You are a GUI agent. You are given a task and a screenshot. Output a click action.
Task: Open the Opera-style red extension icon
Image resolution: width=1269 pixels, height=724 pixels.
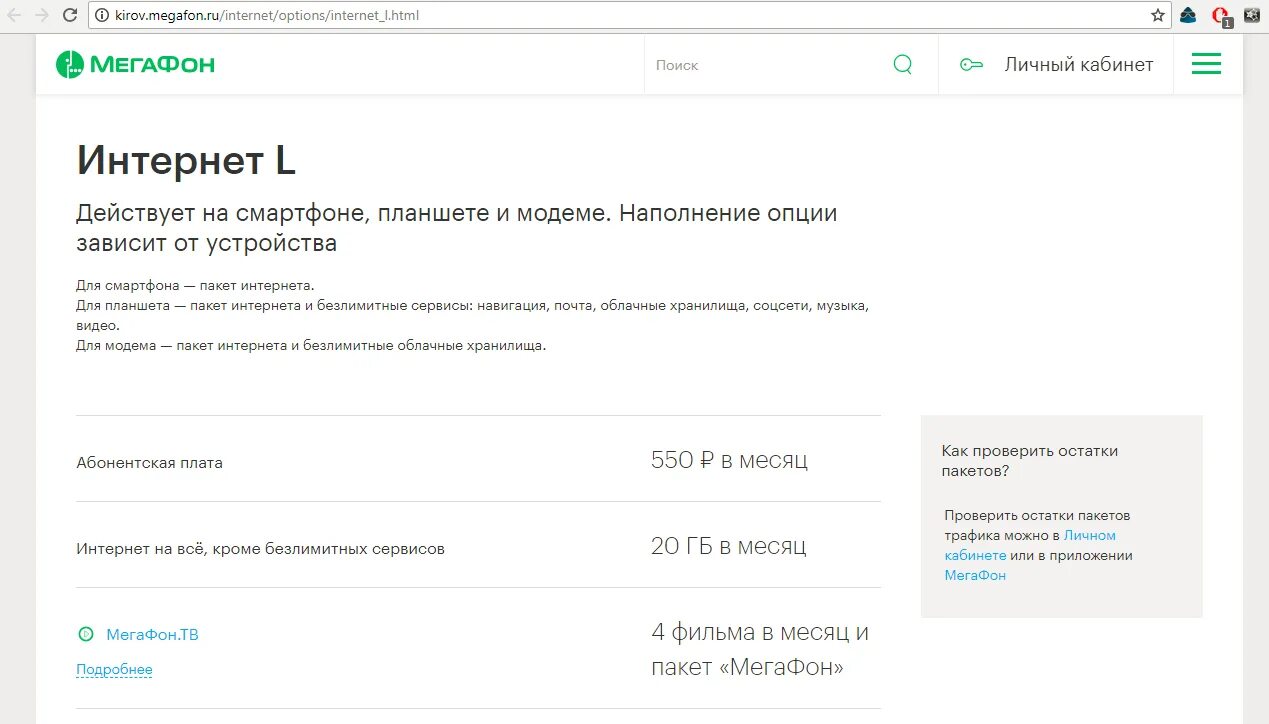1221,16
